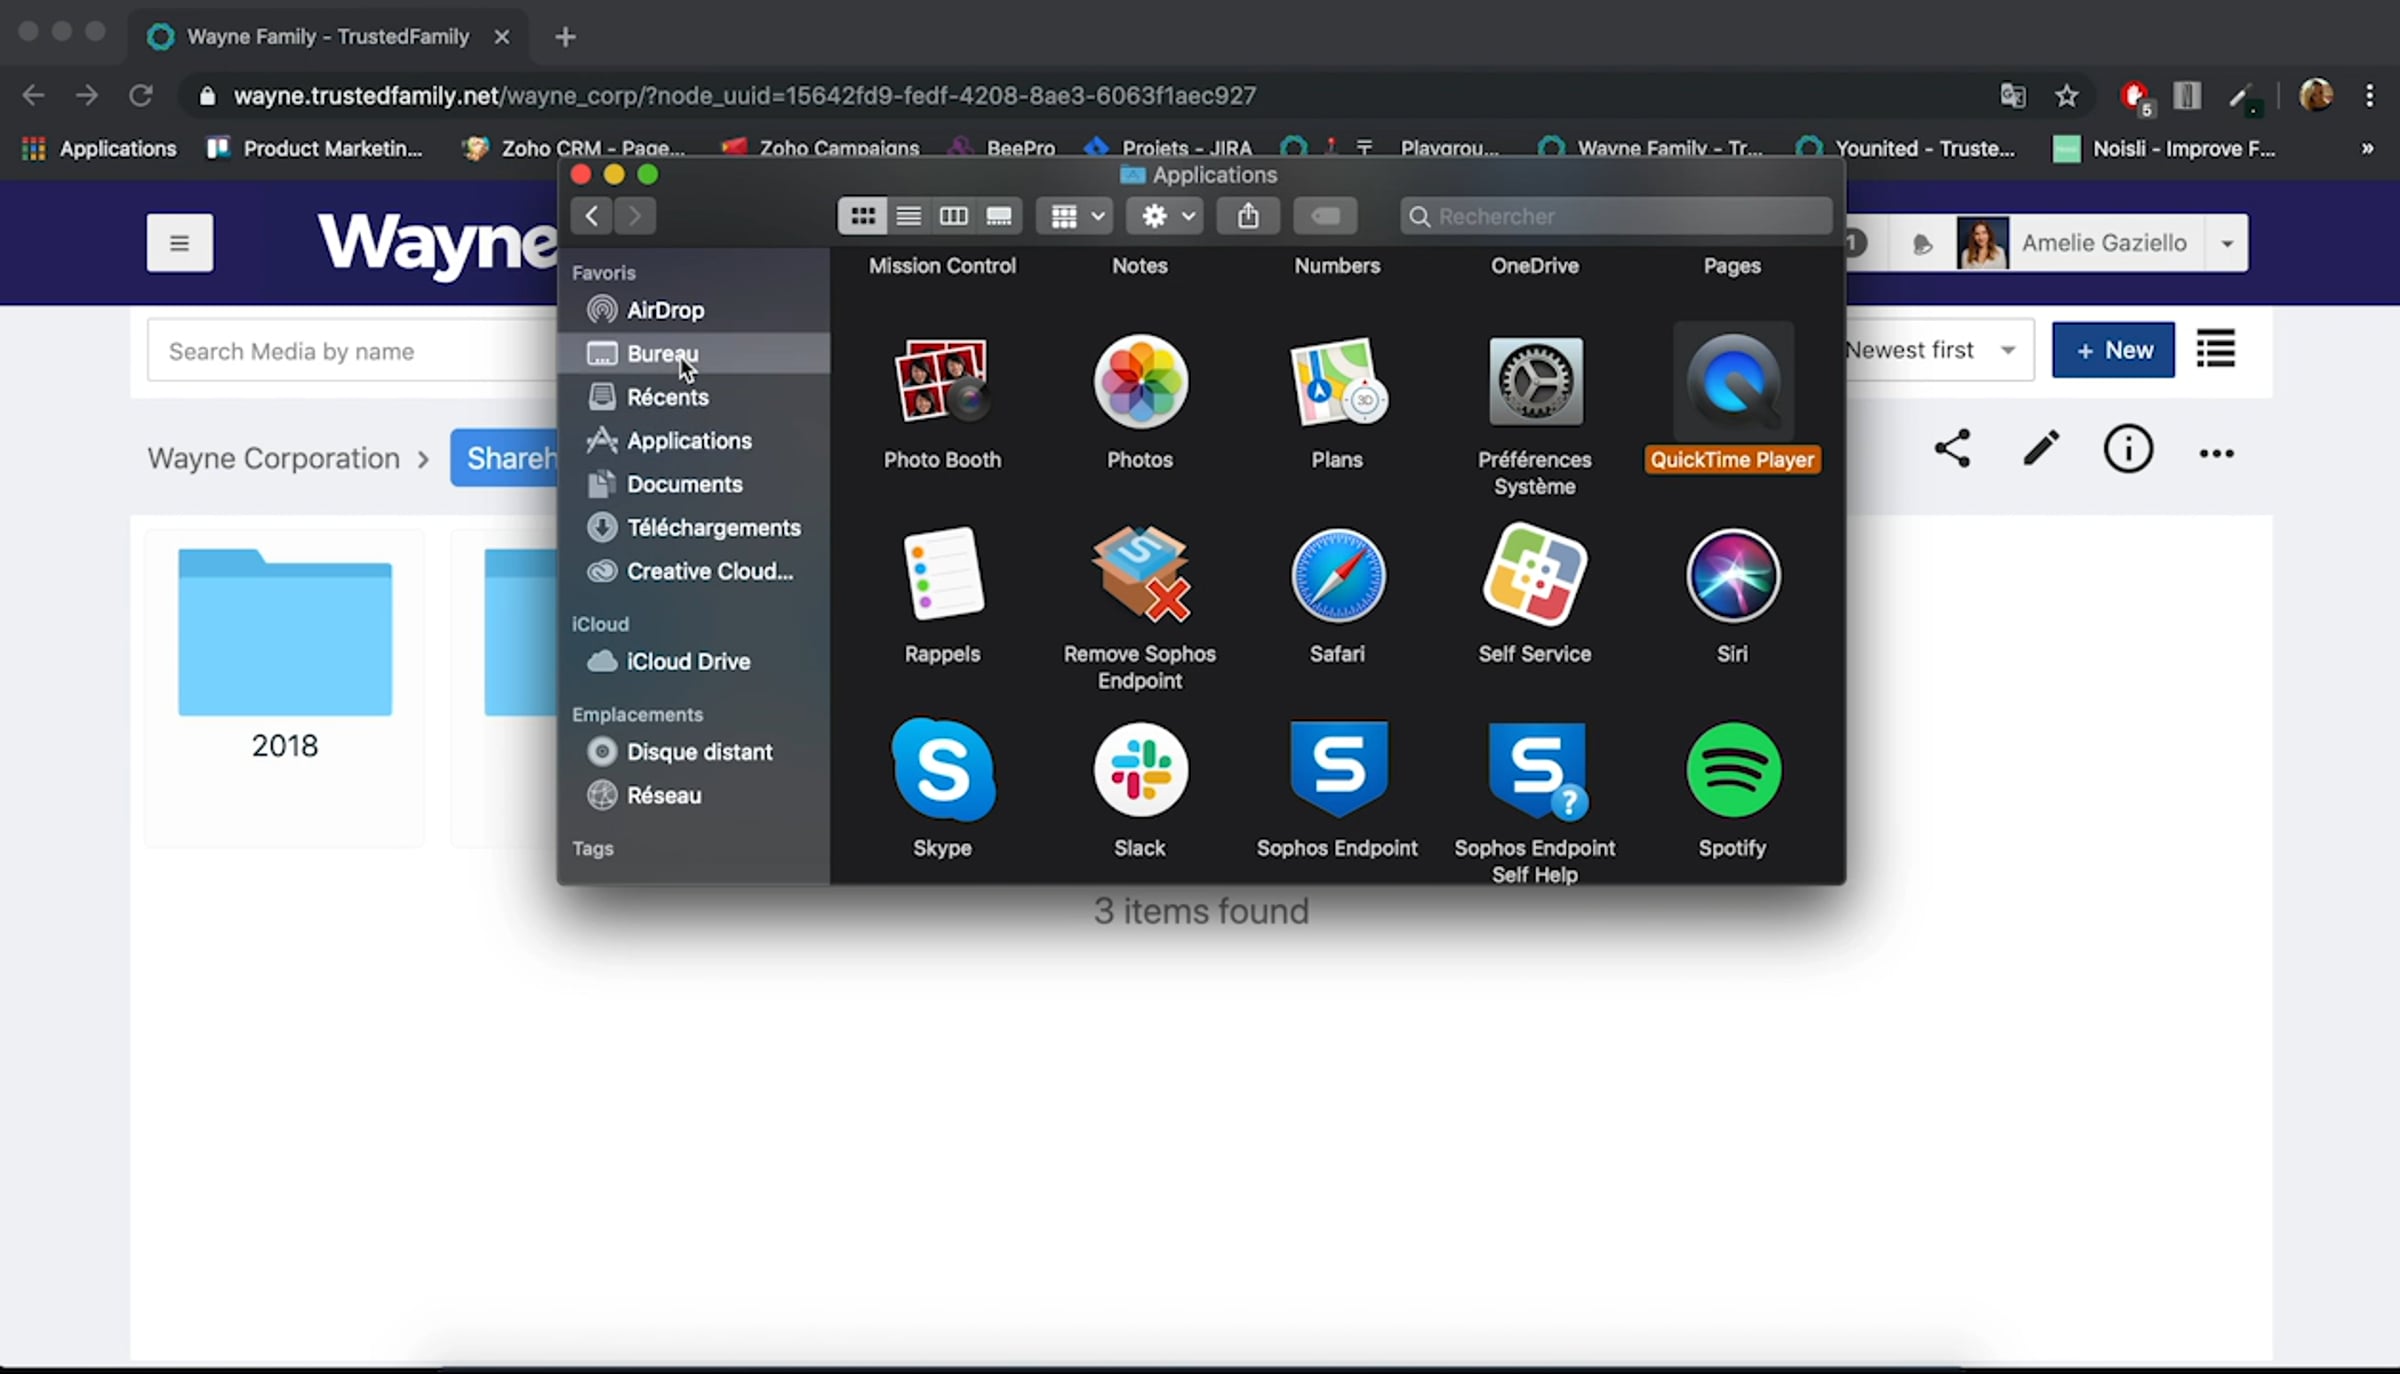Screen dimensions: 2400x1374
Task: Switch Finder to column view
Action: coord(953,216)
